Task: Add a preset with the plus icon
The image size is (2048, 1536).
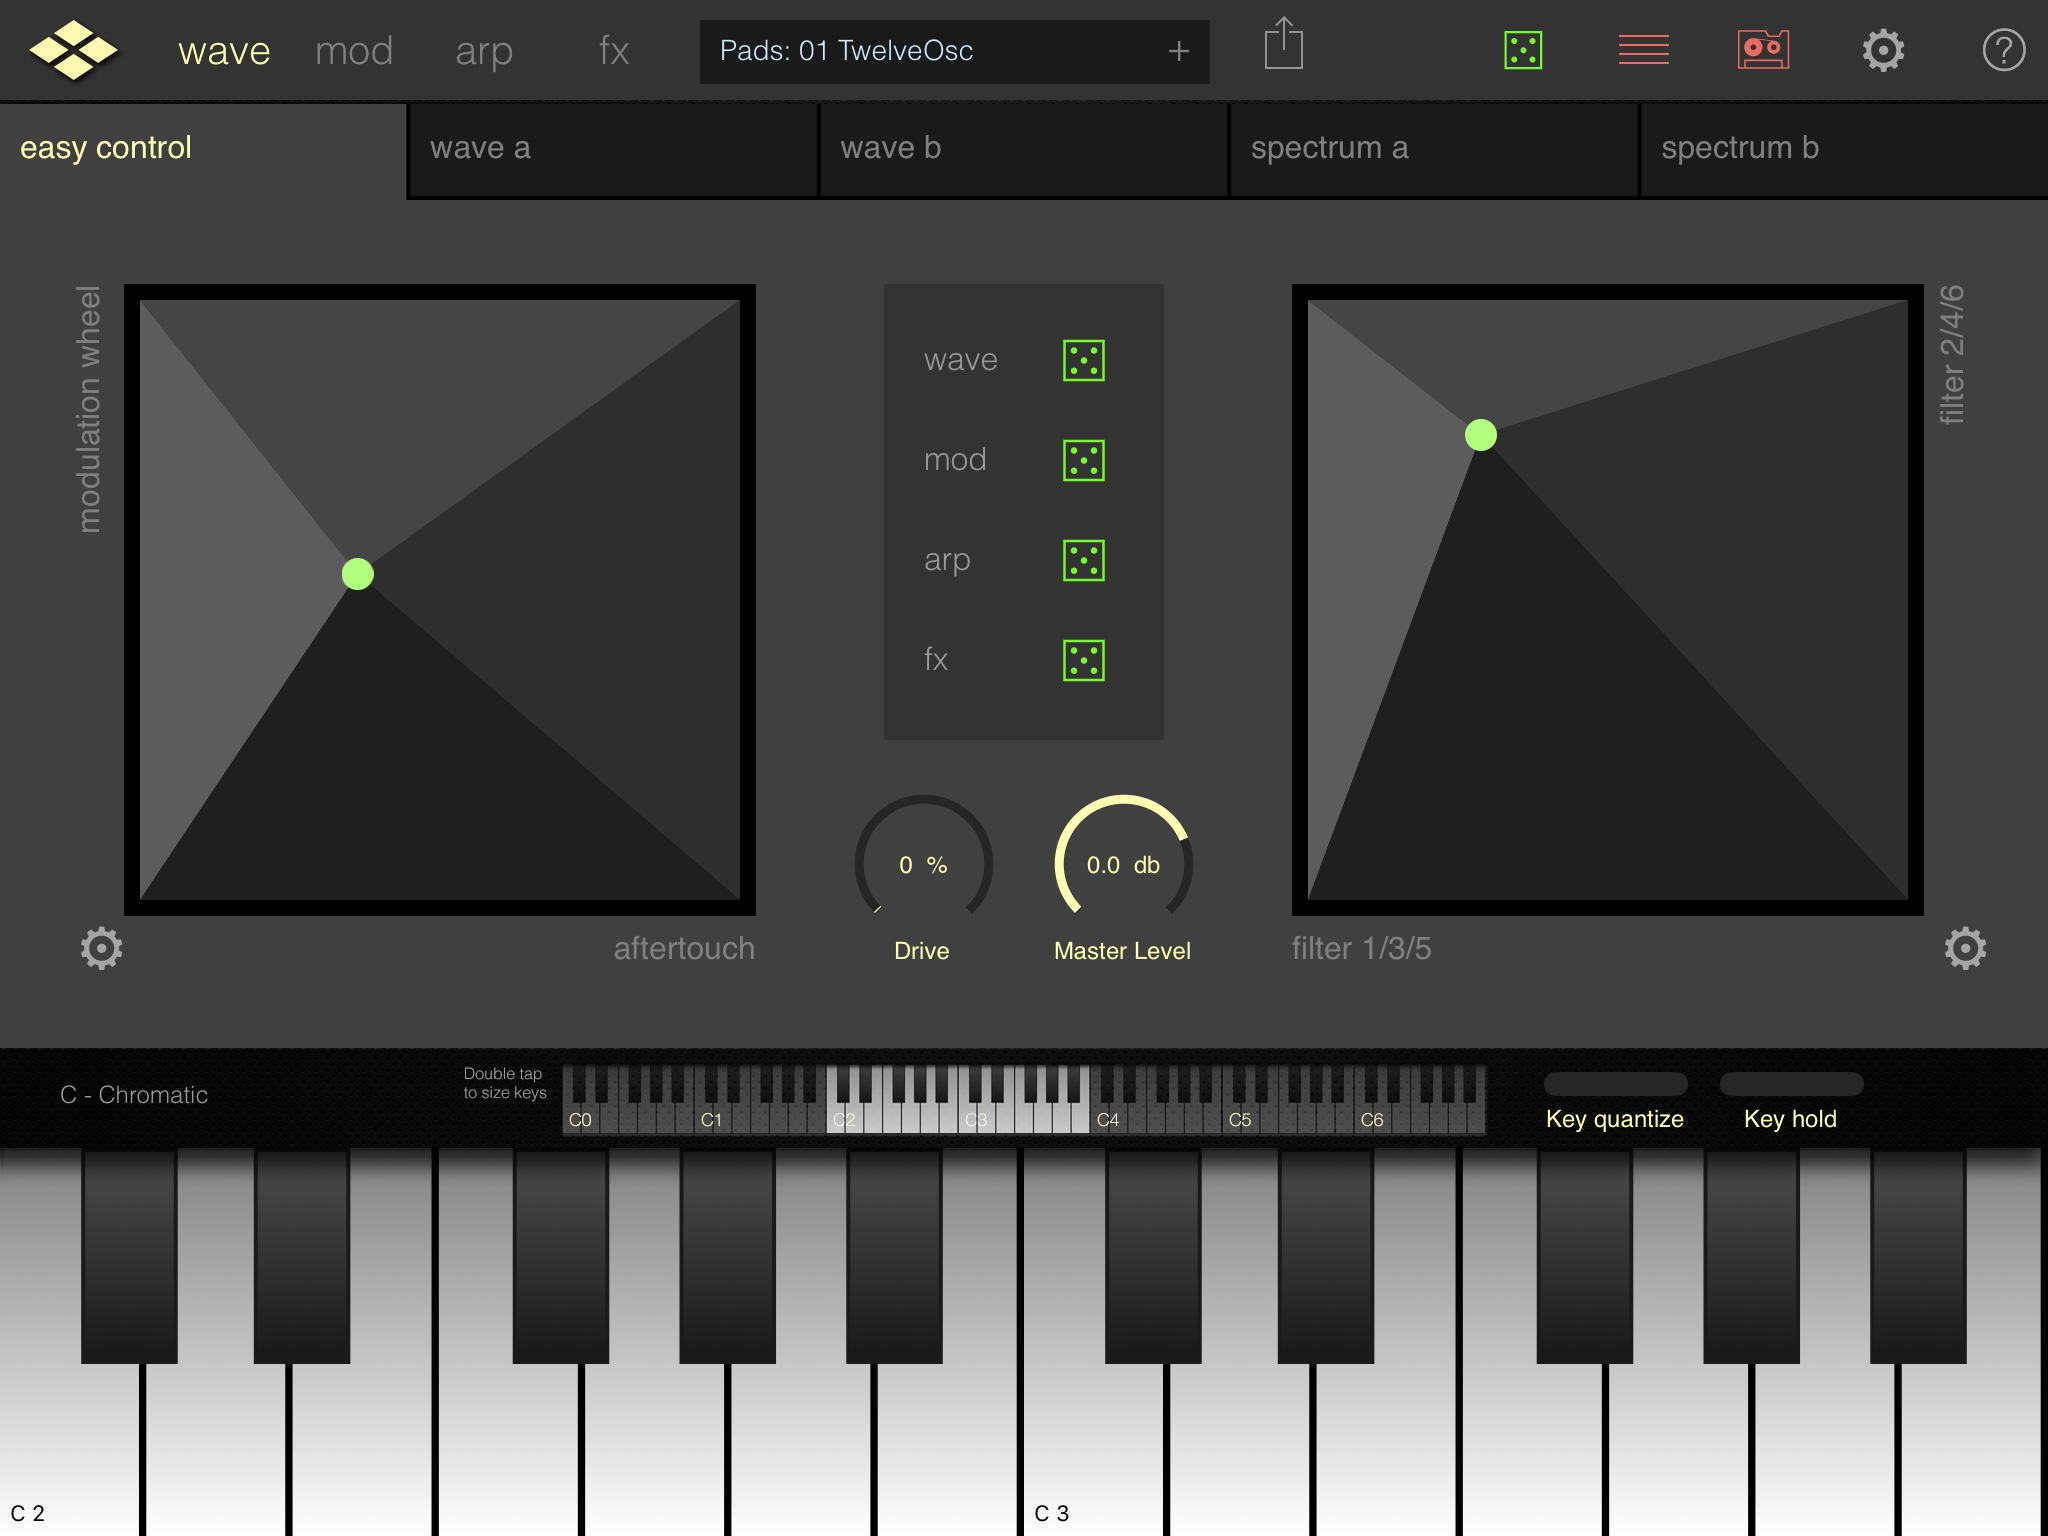Action: (1179, 51)
